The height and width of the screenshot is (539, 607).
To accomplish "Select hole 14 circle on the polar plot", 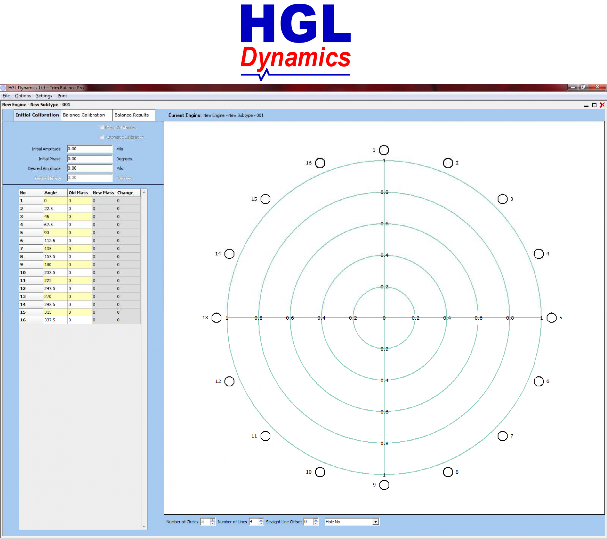I will coord(229,254).
